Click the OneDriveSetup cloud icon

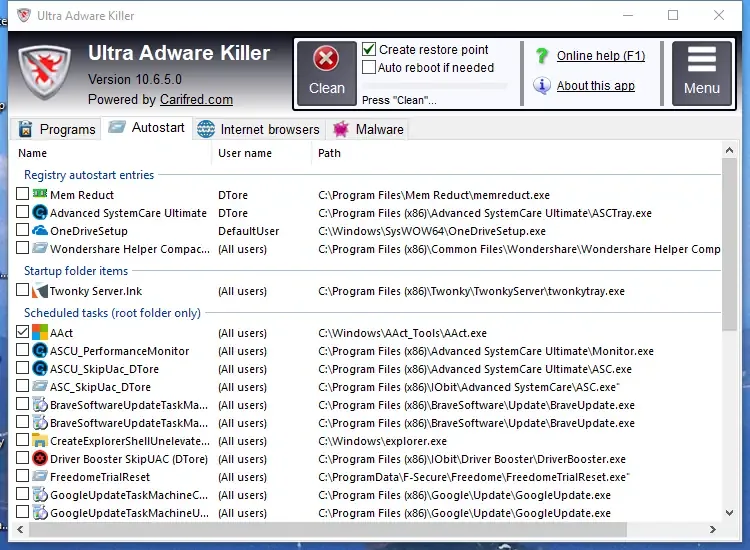click(x=40, y=230)
